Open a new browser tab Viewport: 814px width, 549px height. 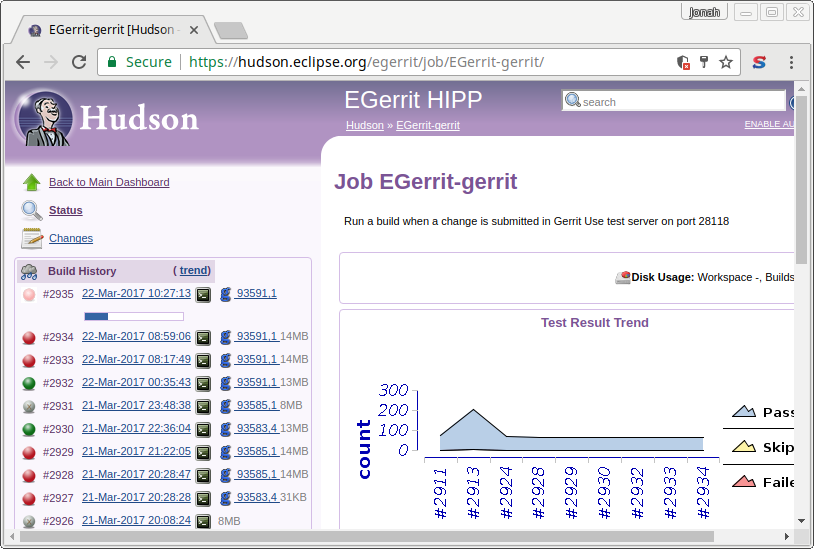(231, 31)
